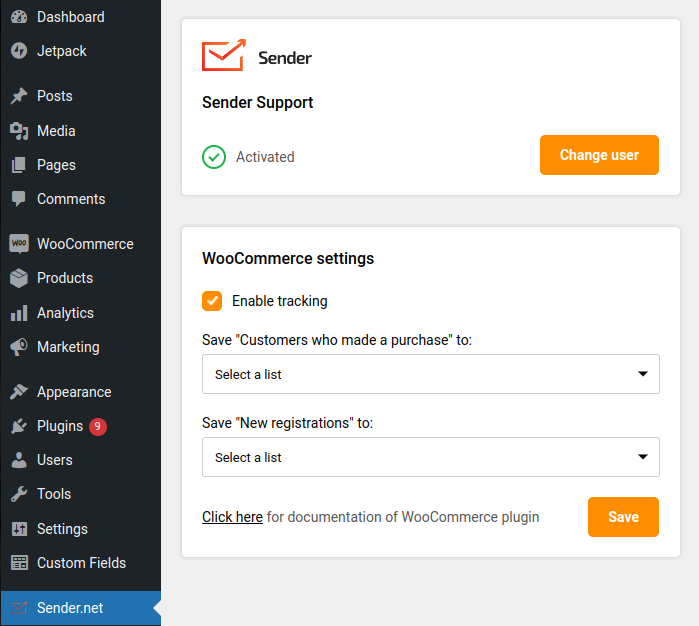The width and height of the screenshot is (699, 626).
Task: Click the Sender envelope logo
Action: pos(224,56)
